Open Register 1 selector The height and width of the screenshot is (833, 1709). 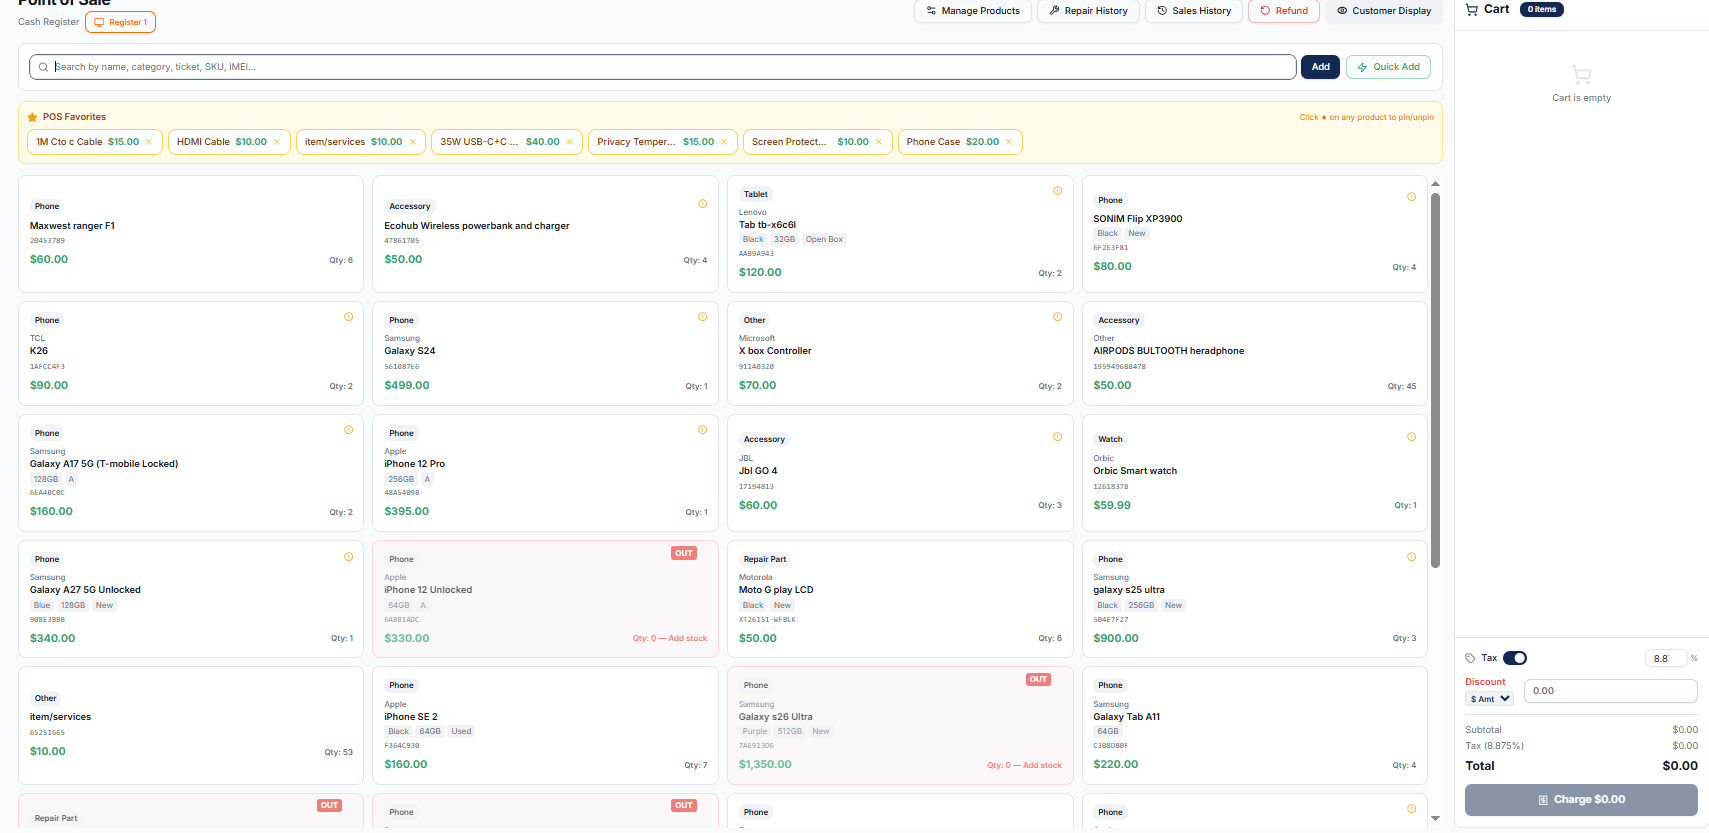[121, 22]
